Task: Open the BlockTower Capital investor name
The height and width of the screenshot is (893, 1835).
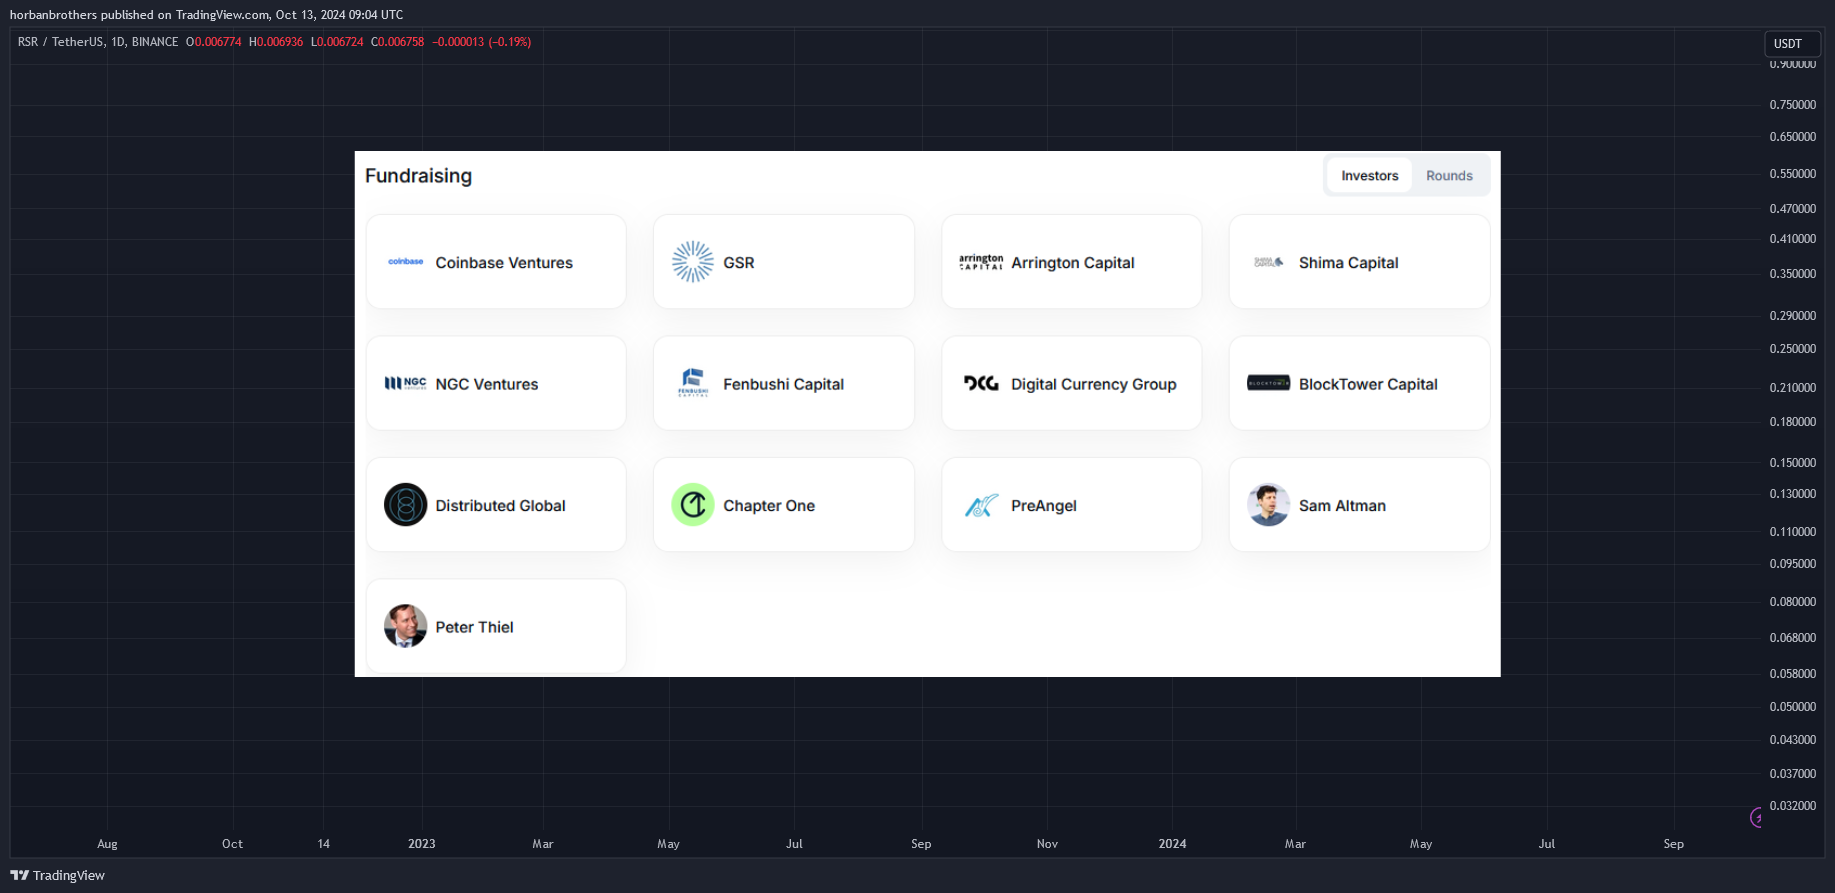Action: (x=1368, y=383)
